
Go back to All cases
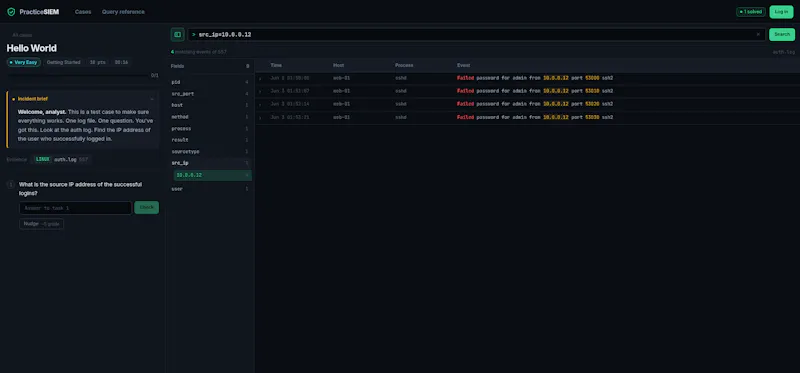click(x=22, y=35)
